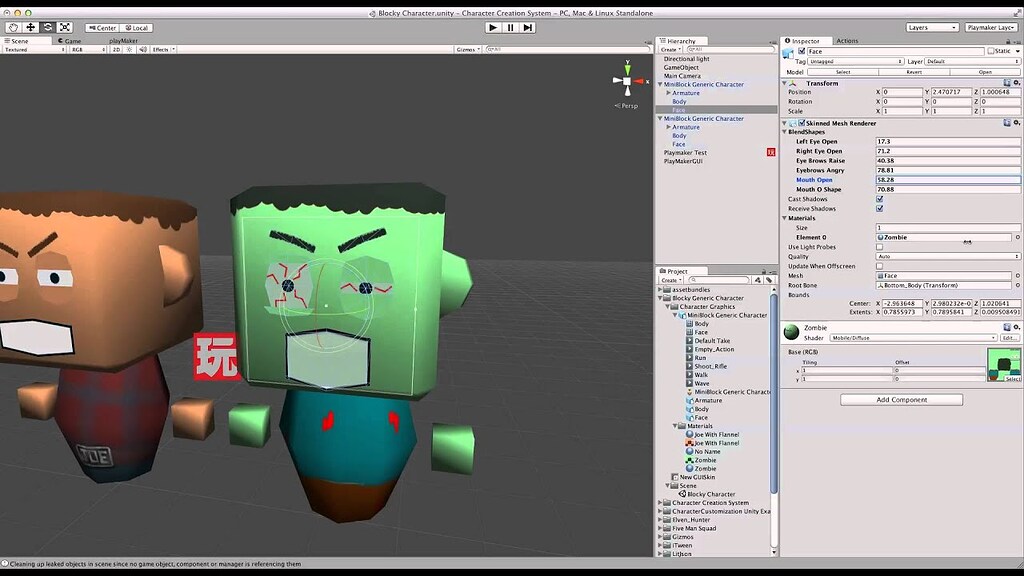Click the scene audio speaker icon

coord(142,50)
